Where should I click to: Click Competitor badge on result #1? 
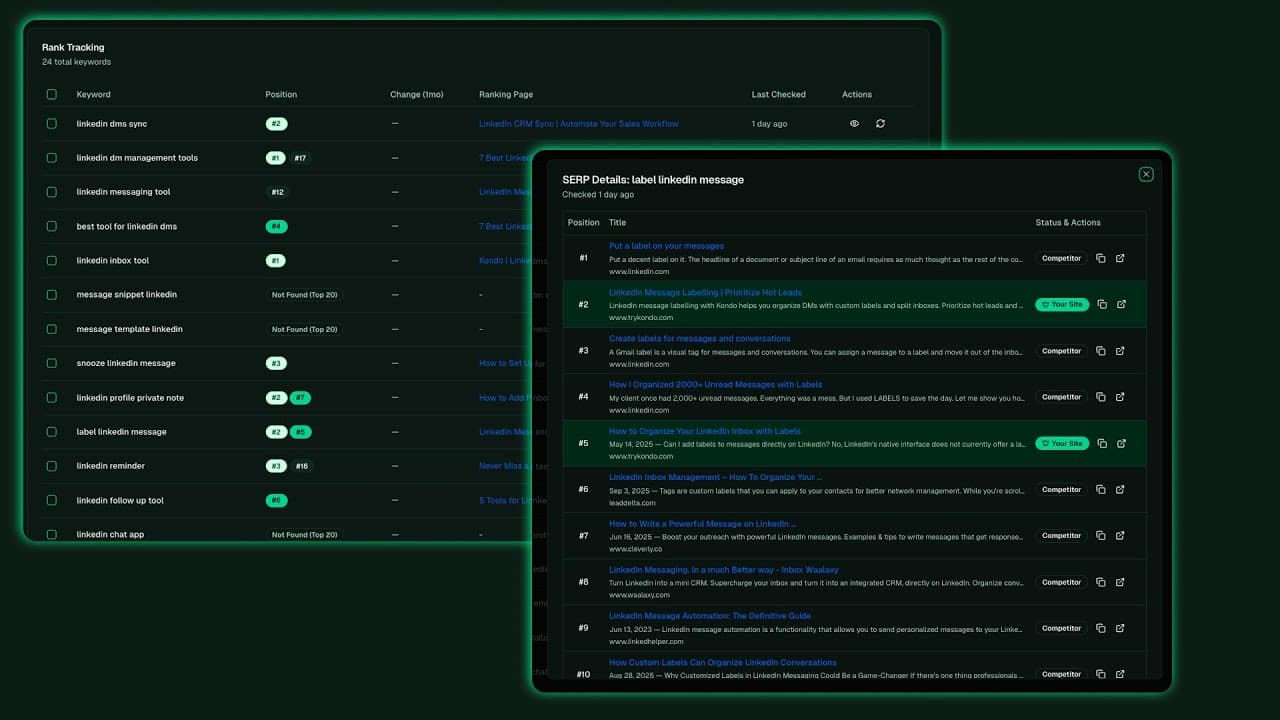click(1061, 258)
